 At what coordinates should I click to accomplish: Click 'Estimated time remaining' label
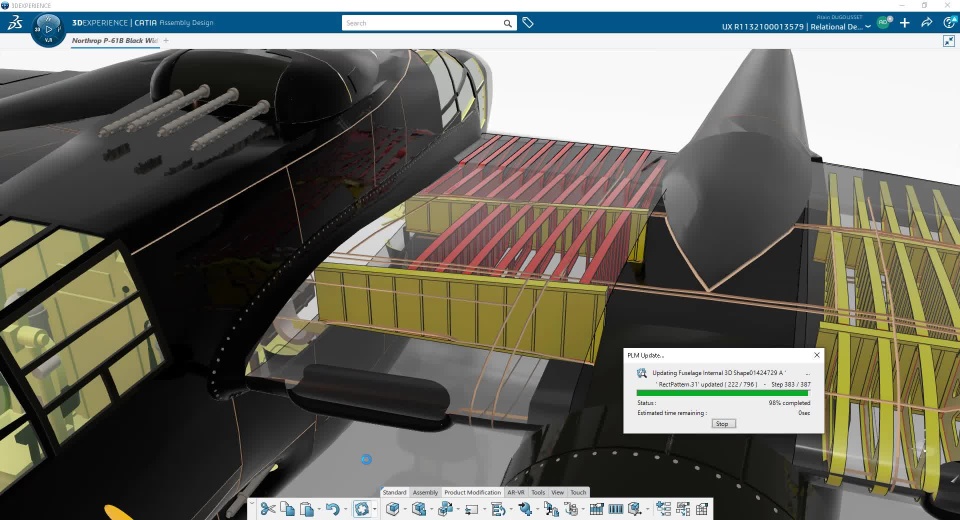point(671,413)
